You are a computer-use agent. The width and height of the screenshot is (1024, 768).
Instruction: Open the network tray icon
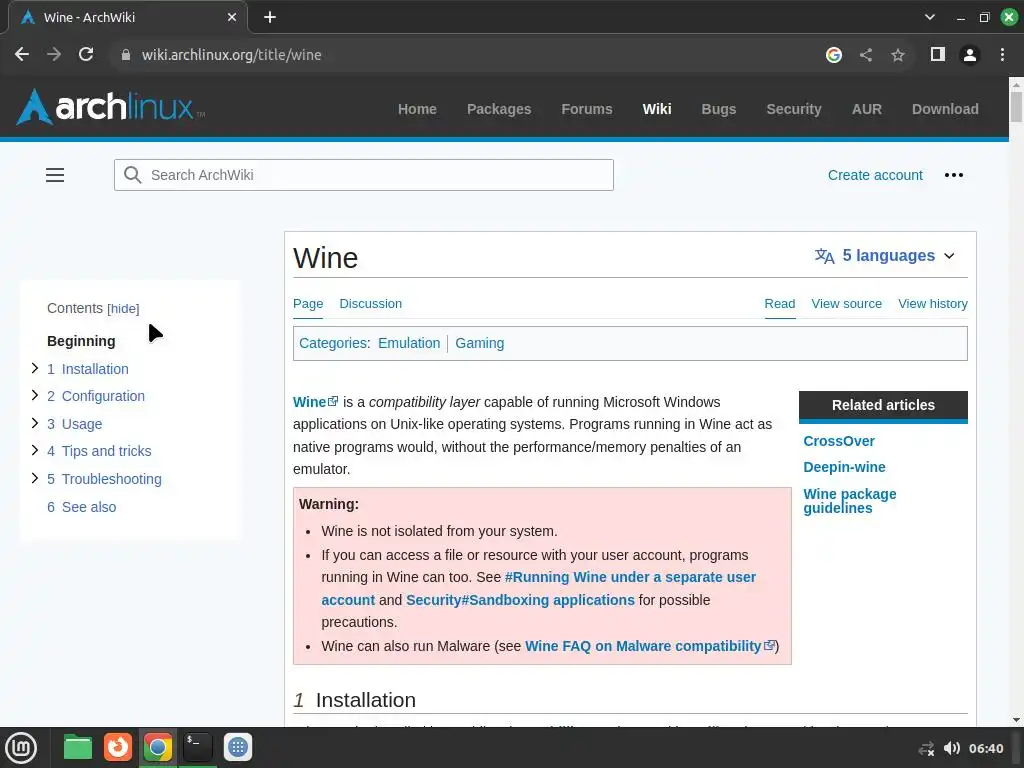click(926, 748)
